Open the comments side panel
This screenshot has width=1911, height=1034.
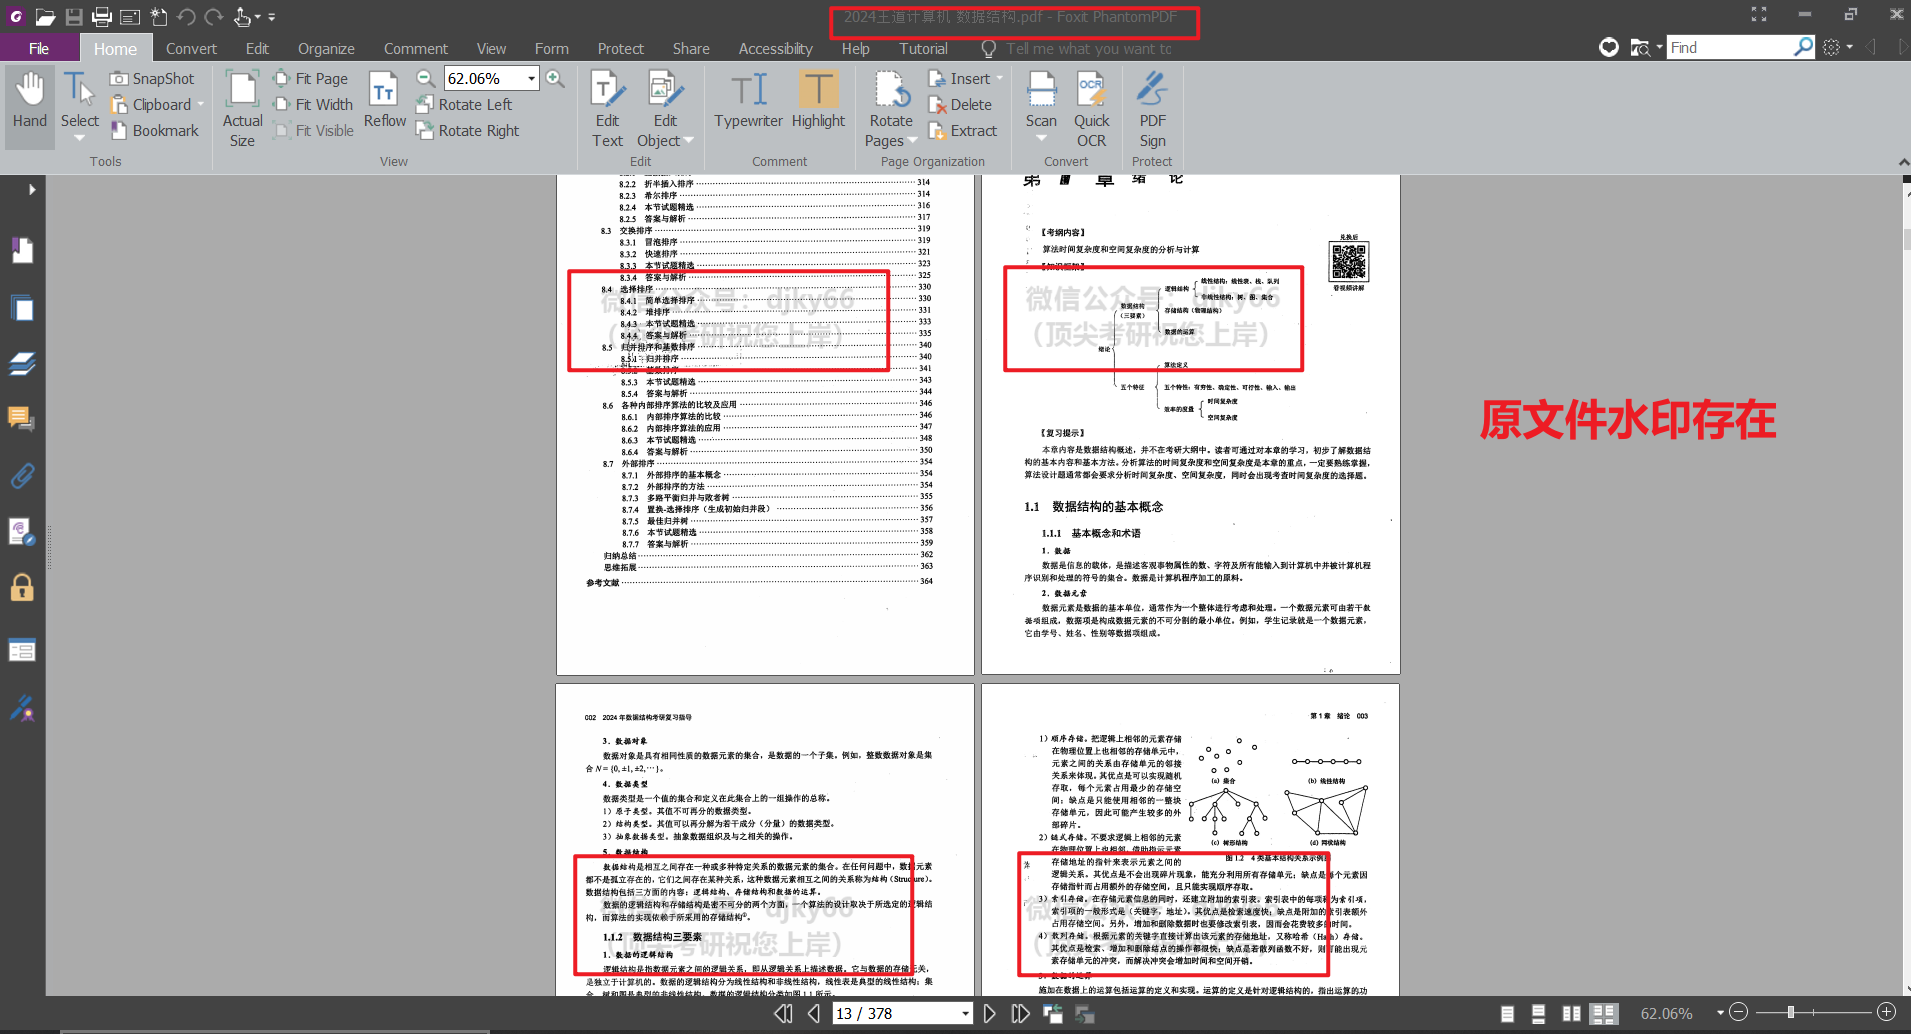22,419
